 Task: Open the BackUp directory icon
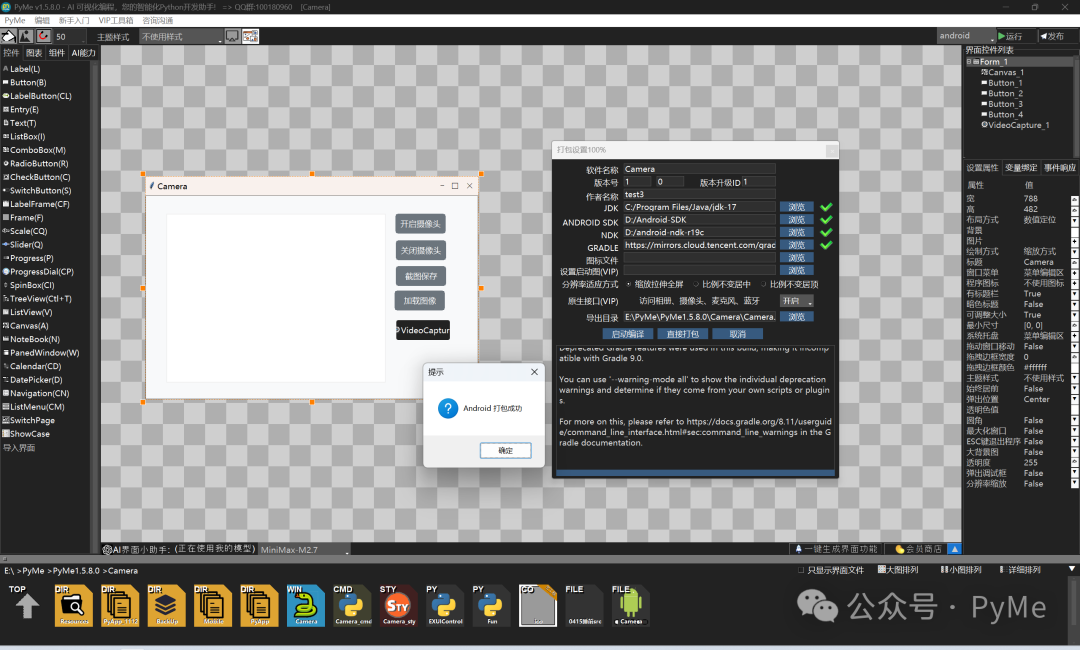tap(166, 605)
